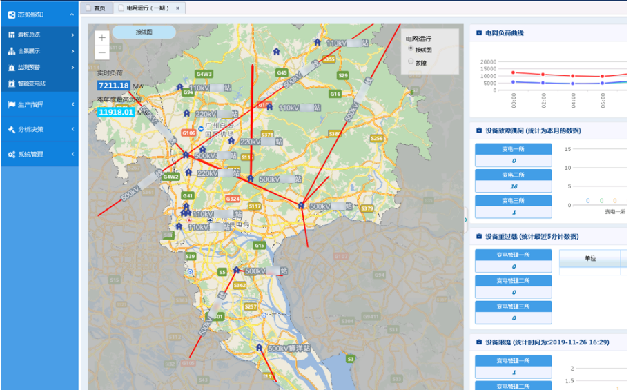Click the light blue pill button above the map

(144, 32)
